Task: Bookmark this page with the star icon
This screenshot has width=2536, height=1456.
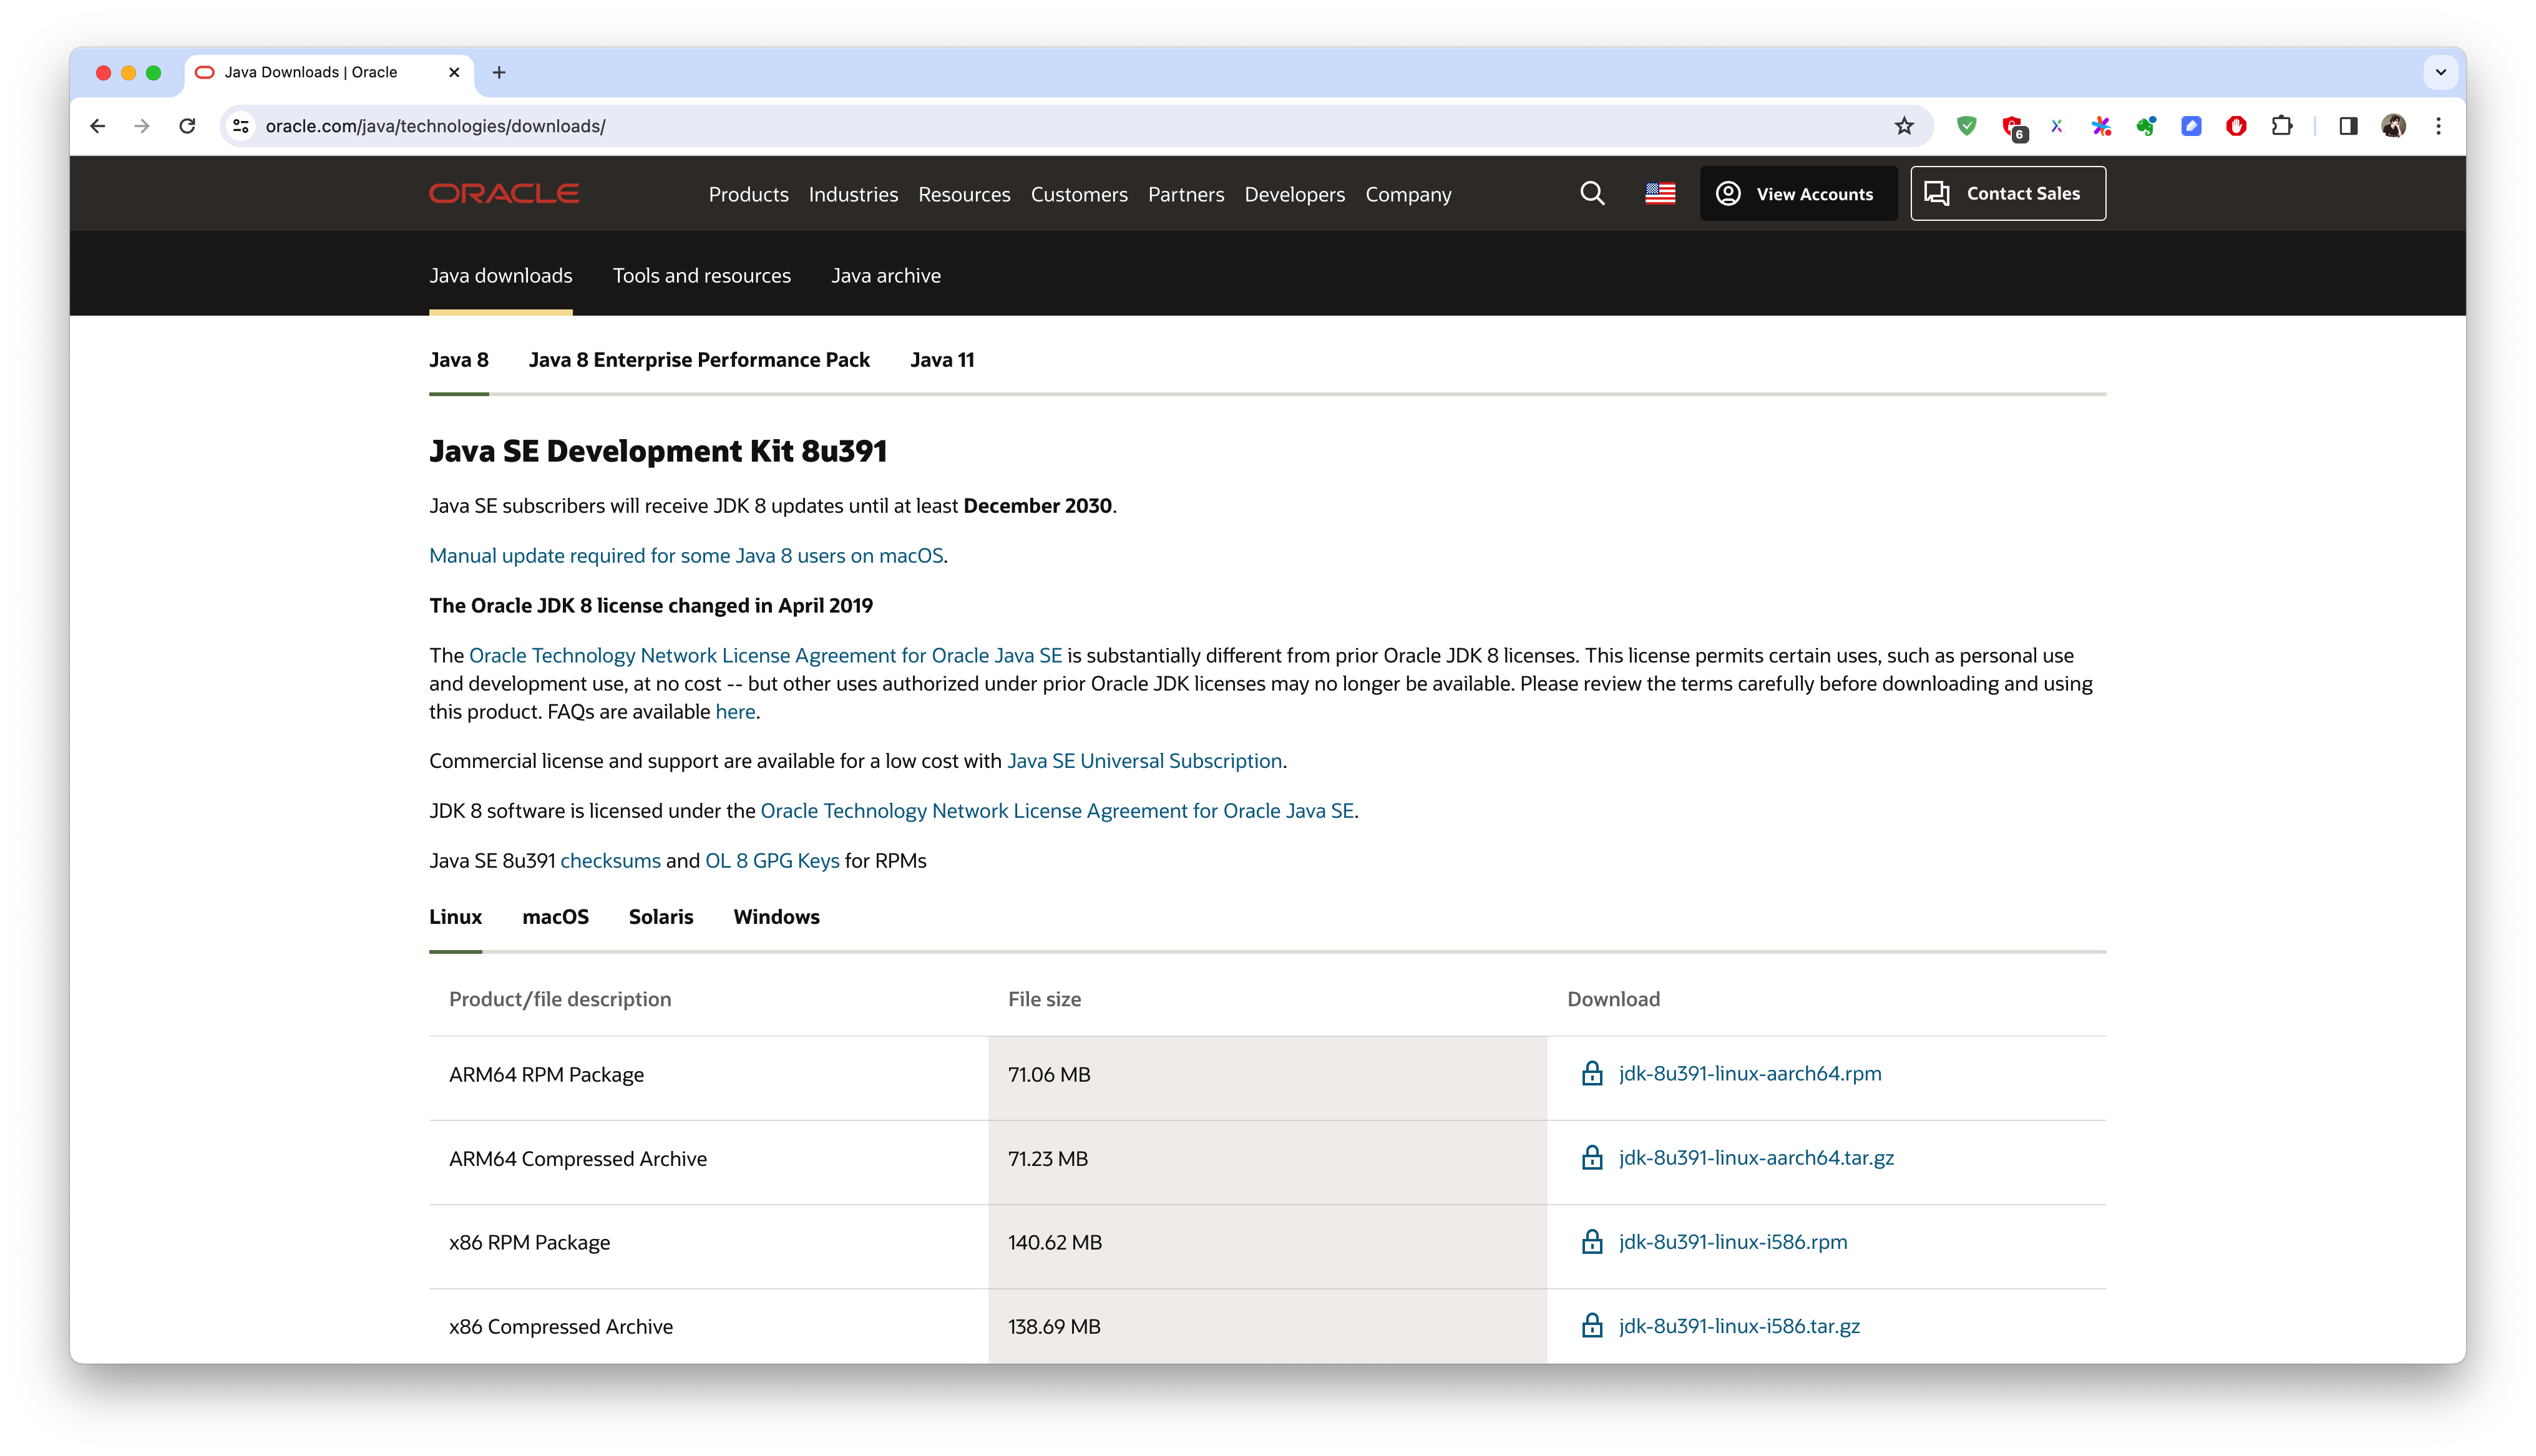Action: point(1904,126)
